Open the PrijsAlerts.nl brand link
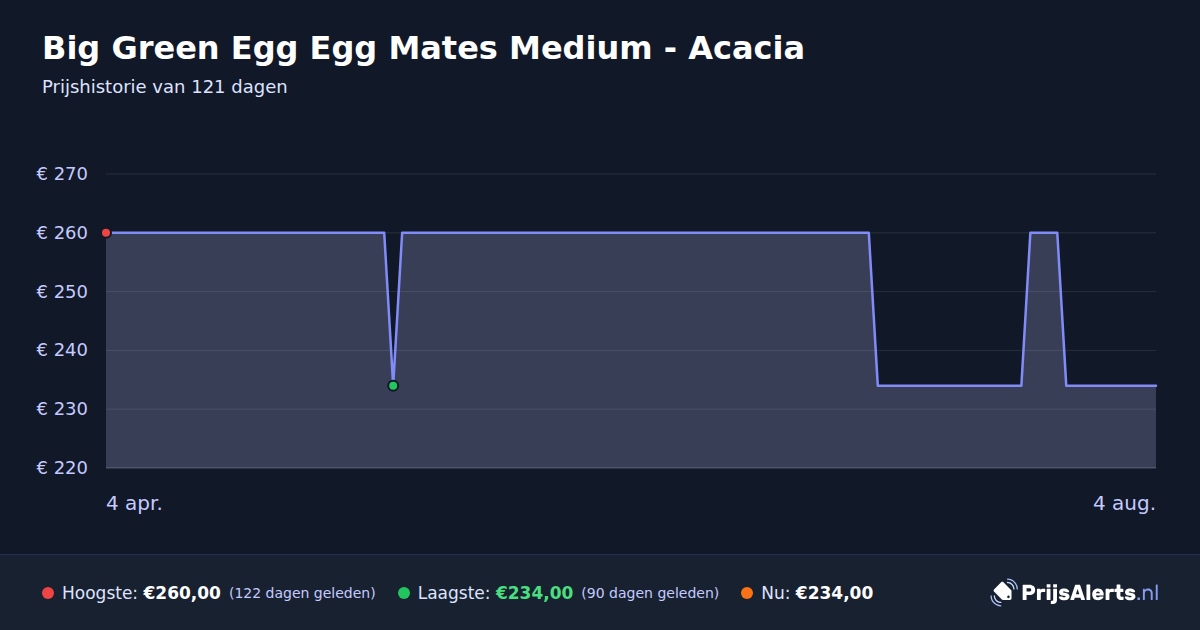Image resolution: width=1200 pixels, height=630 pixels. 1075,593
